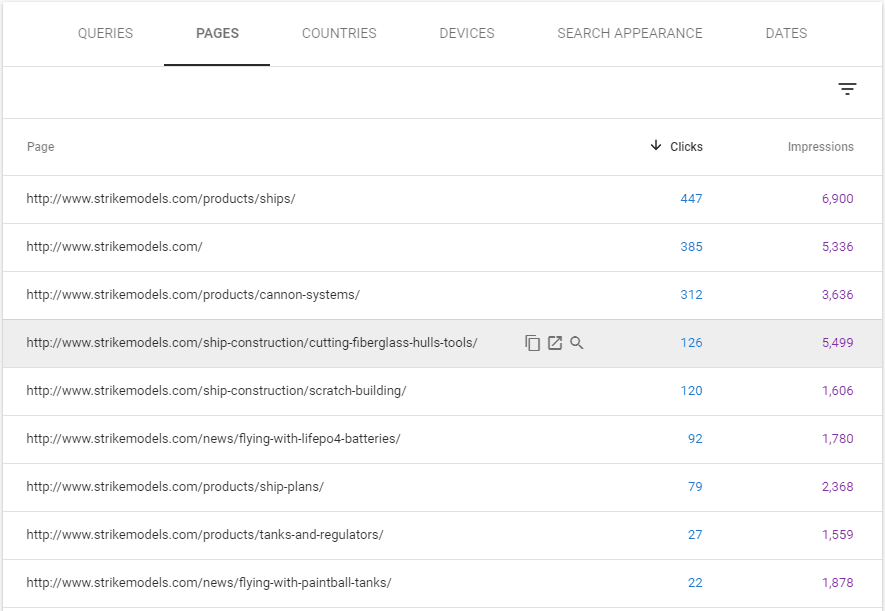The image size is (885, 611).
Task: Select the products/ship-plans/ page row
Action: pos(442,486)
